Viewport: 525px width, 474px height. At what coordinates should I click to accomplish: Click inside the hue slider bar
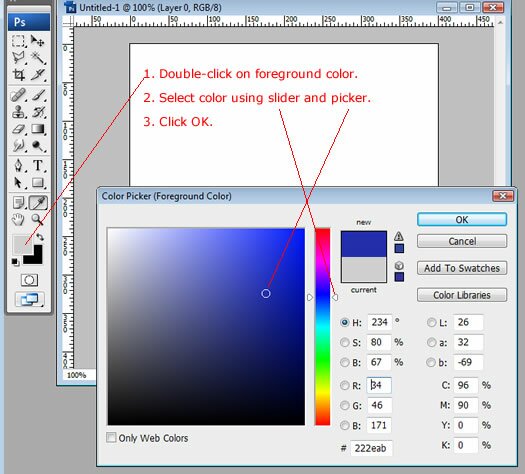pos(322,327)
